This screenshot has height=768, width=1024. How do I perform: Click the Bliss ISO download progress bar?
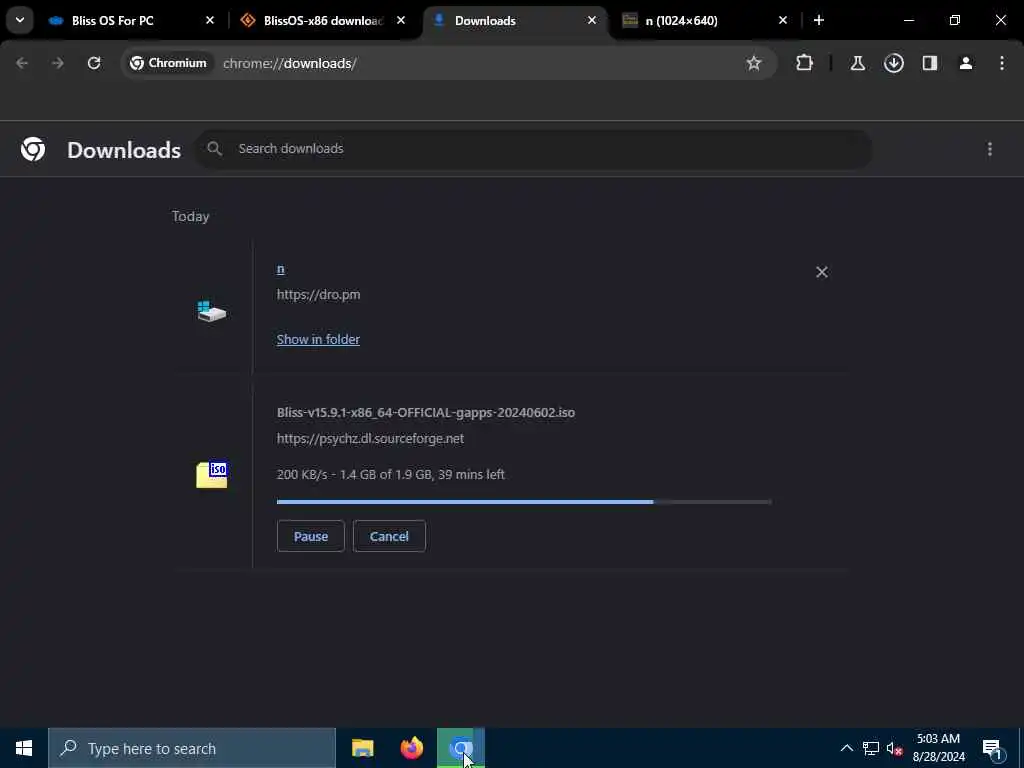tap(524, 502)
